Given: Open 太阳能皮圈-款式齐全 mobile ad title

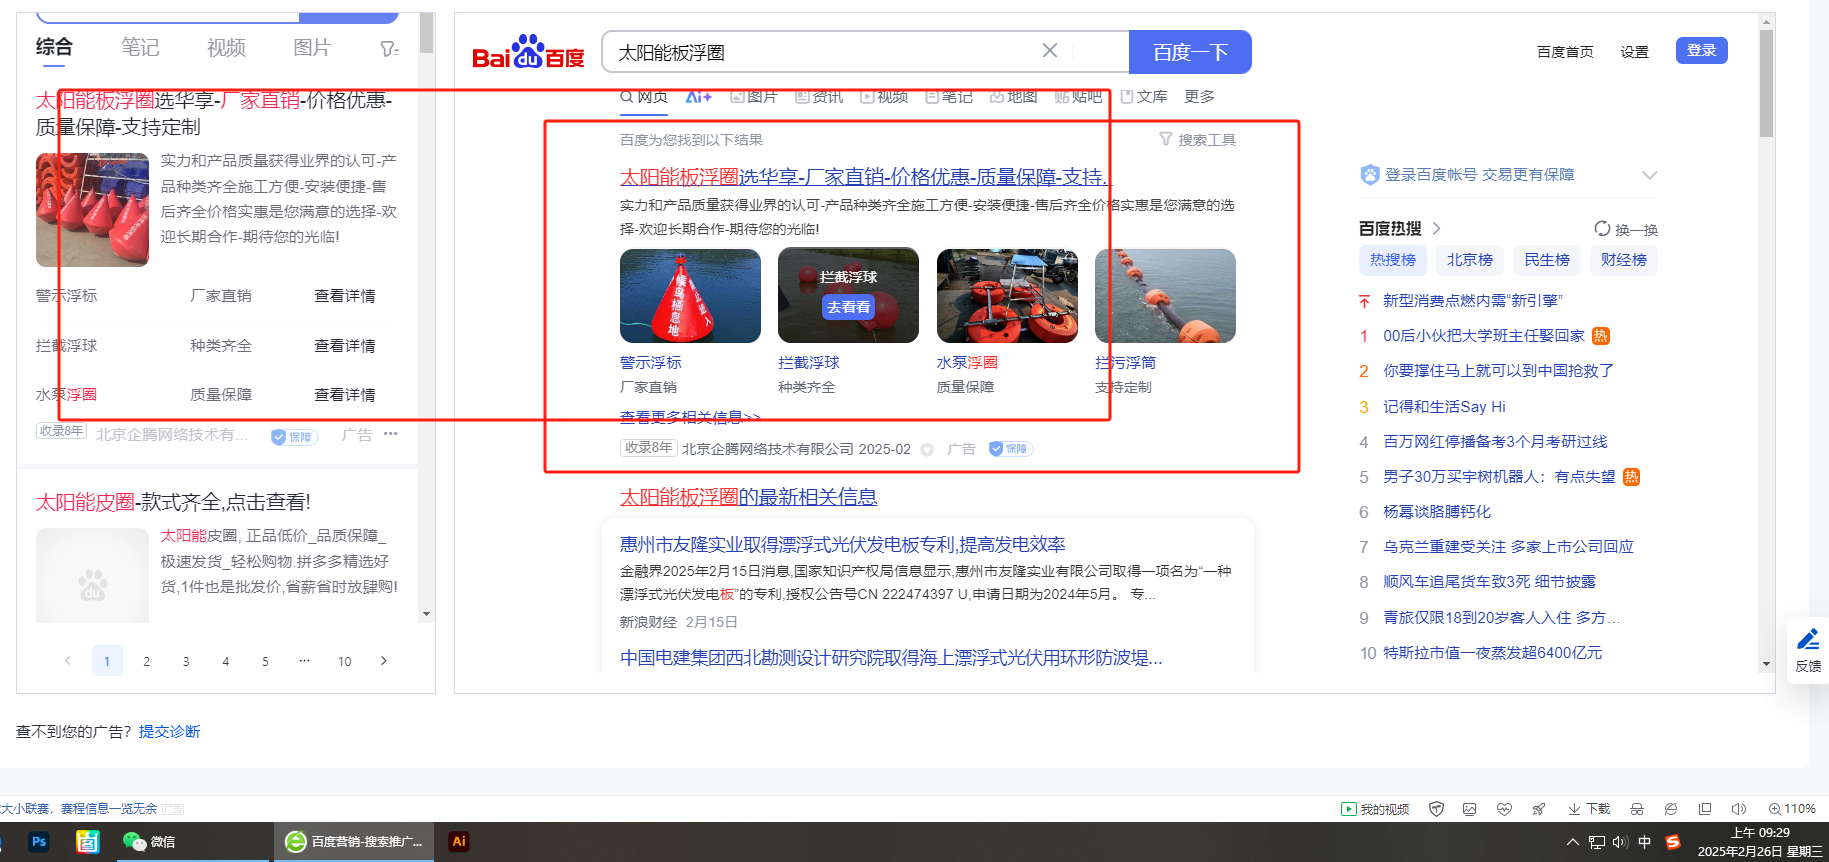Looking at the screenshot, I should 173,502.
